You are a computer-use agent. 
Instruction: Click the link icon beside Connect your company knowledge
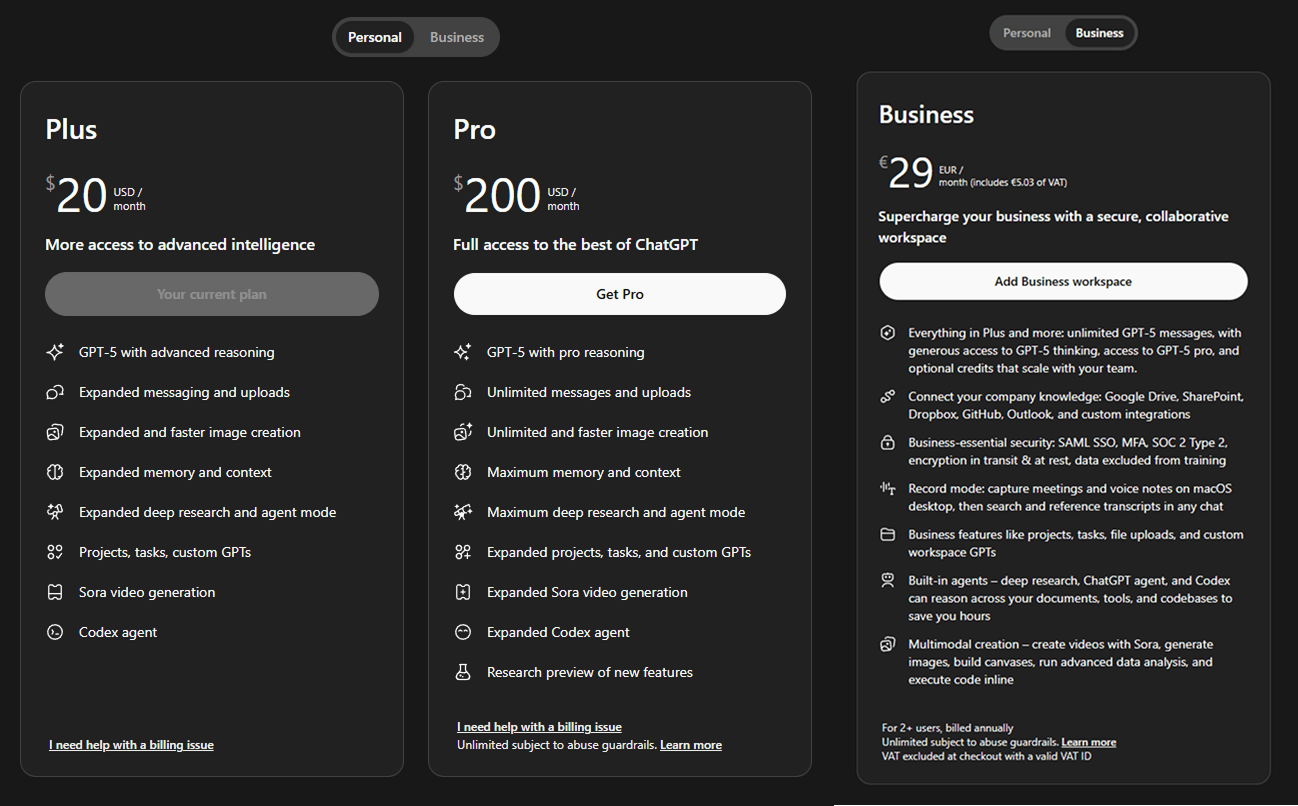click(x=887, y=397)
